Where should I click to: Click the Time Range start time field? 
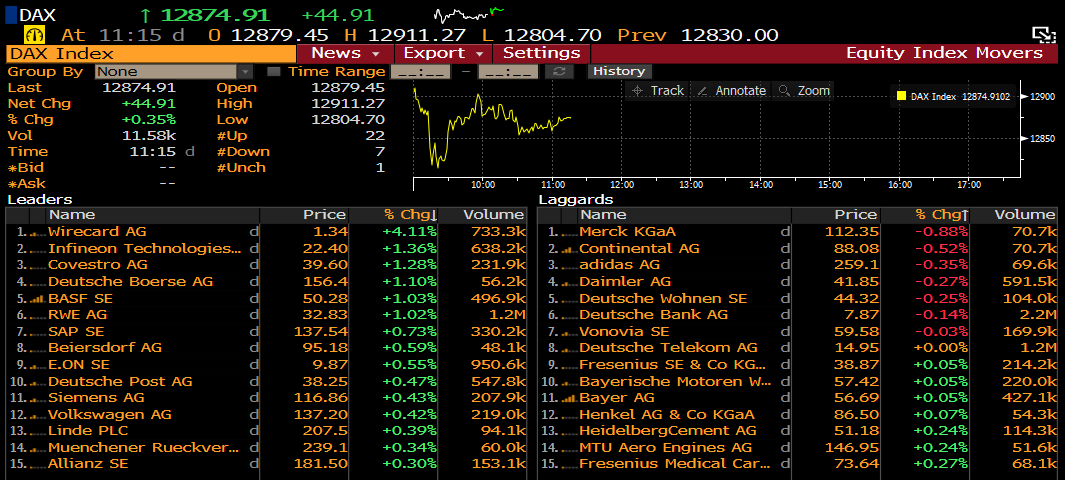[x=421, y=71]
